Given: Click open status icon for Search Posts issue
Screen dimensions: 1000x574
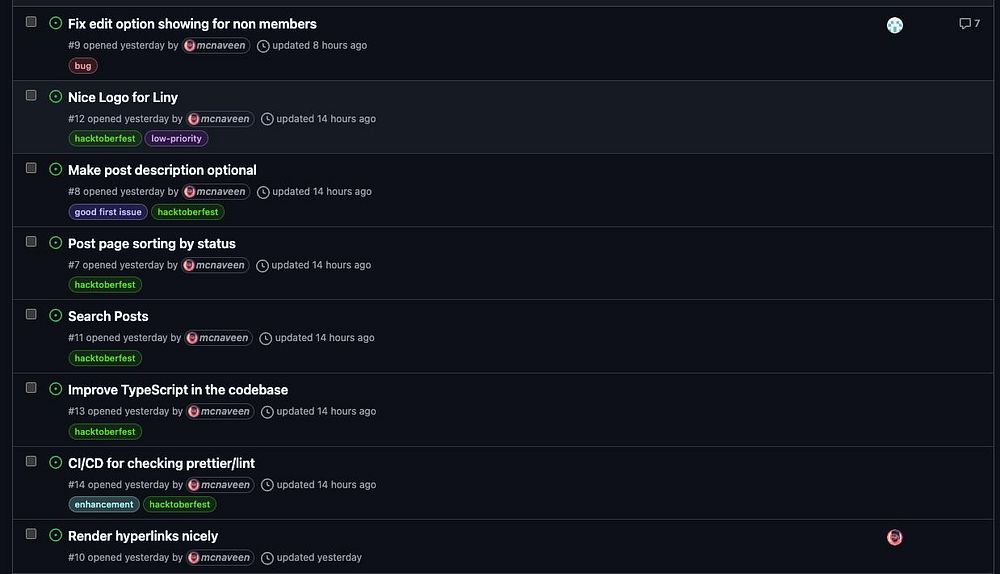Looking at the screenshot, I should click(56, 316).
